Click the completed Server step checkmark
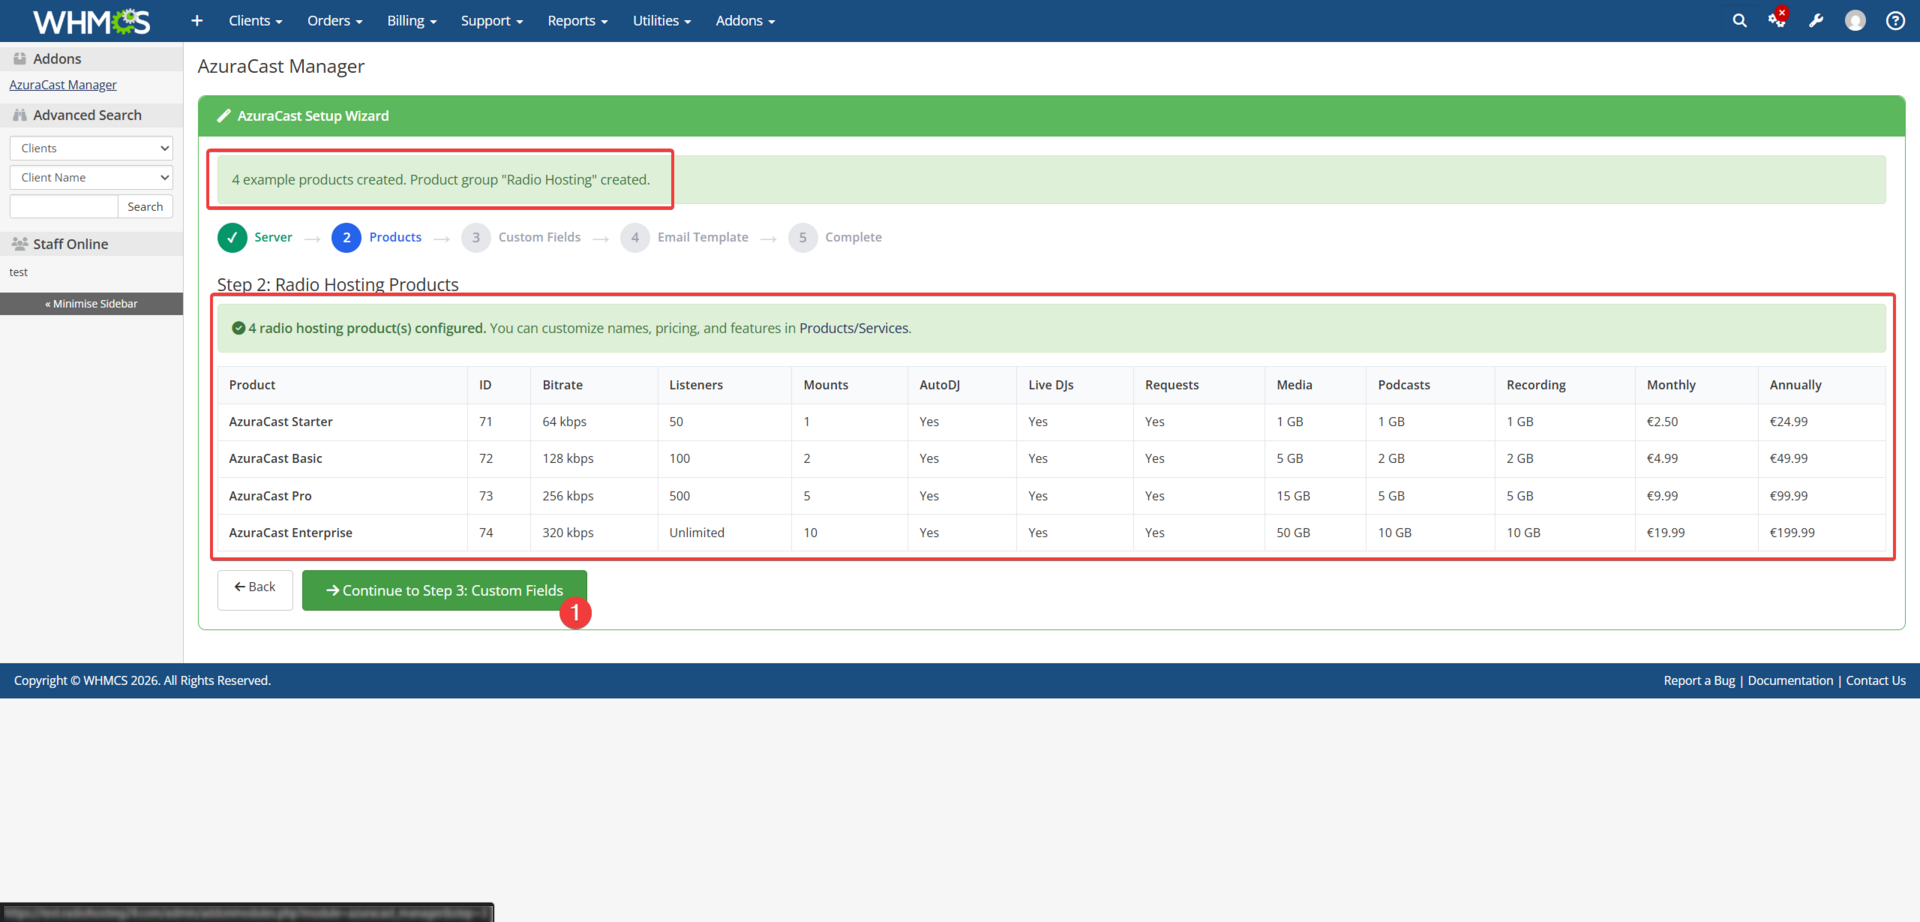This screenshot has height=922, width=1920. coord(232,237)
